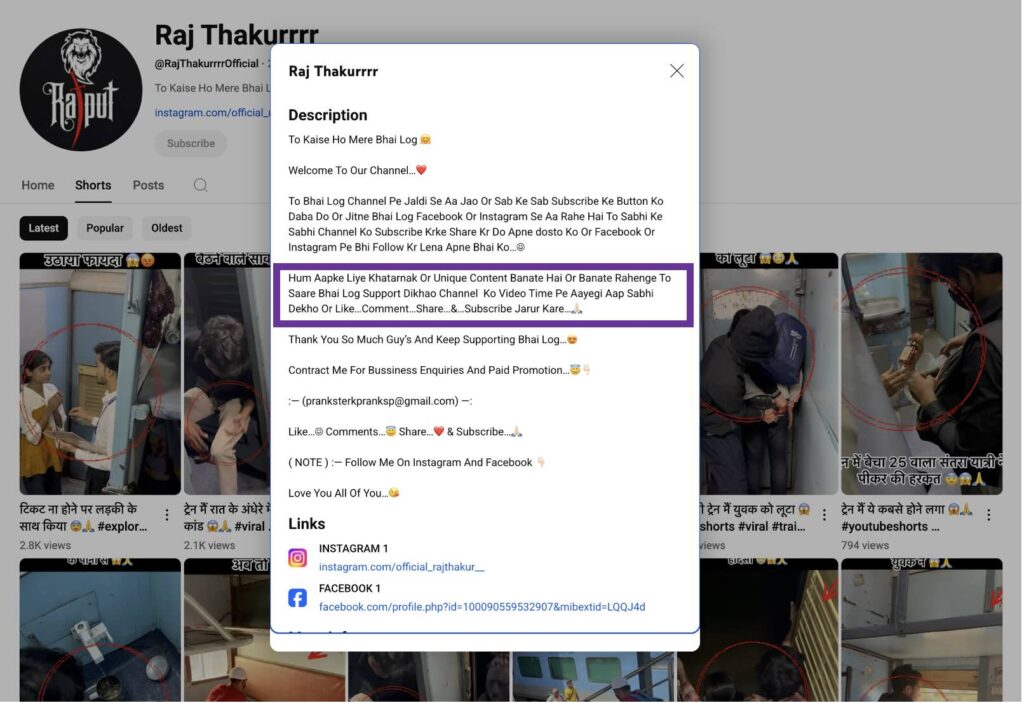Viewport: 1024px width, 703px height.
Task: Open the orange seller short with 794 views
Action: [921, 374]
